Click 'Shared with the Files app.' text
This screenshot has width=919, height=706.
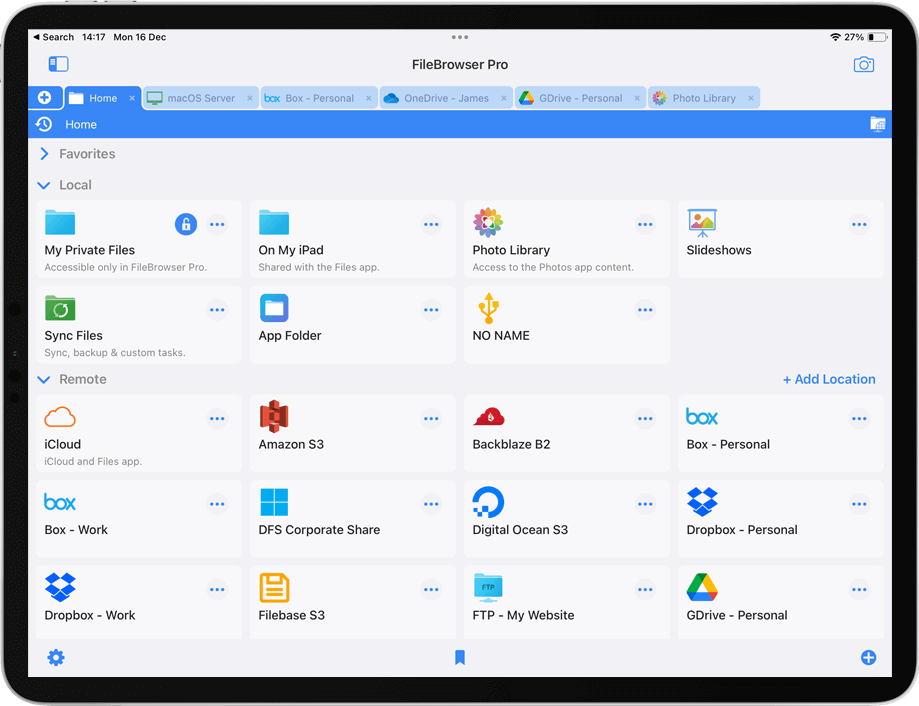[319, 267]
